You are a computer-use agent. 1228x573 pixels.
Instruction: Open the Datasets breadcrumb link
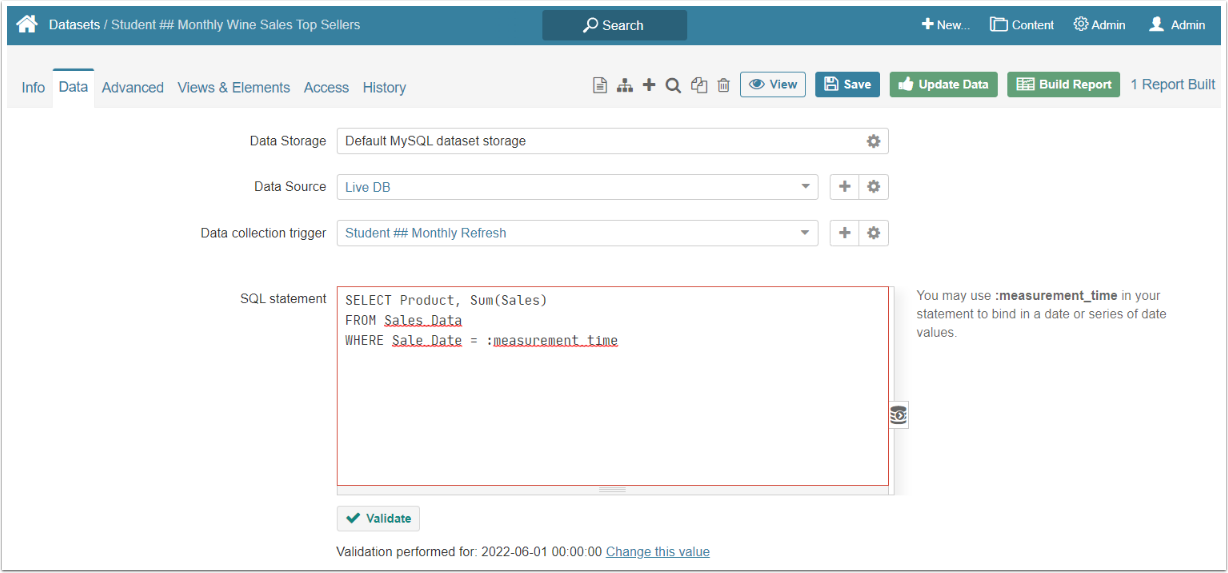[x=74, y=24]
